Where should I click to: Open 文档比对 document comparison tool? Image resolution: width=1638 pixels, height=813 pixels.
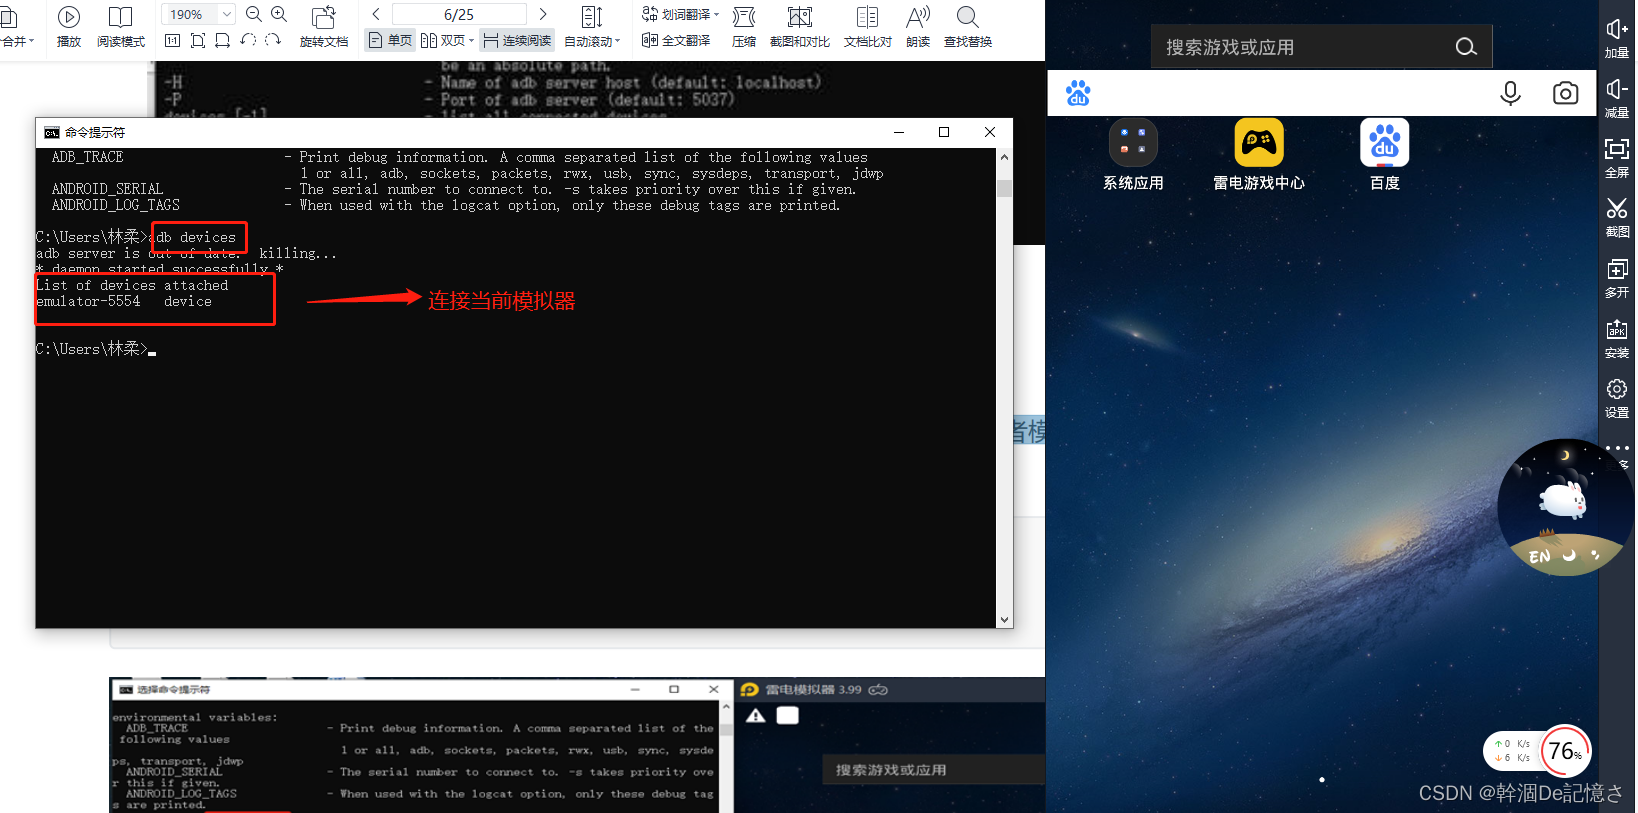pyautogui.click(x=868, y=26)
